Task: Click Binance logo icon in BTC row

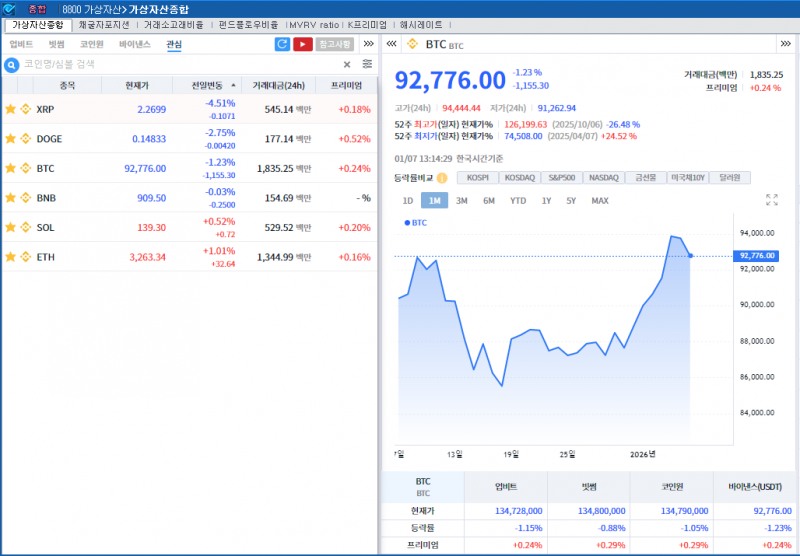Action: click(x=26, y=168)
